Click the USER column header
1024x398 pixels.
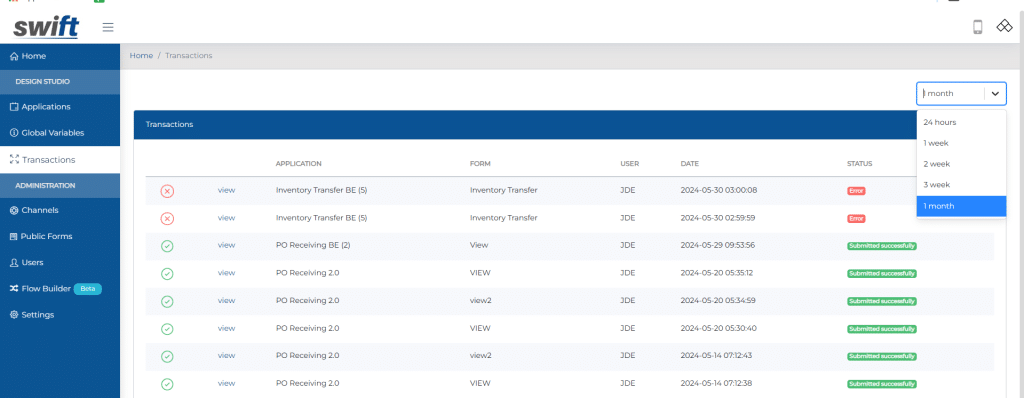[630, 163]
